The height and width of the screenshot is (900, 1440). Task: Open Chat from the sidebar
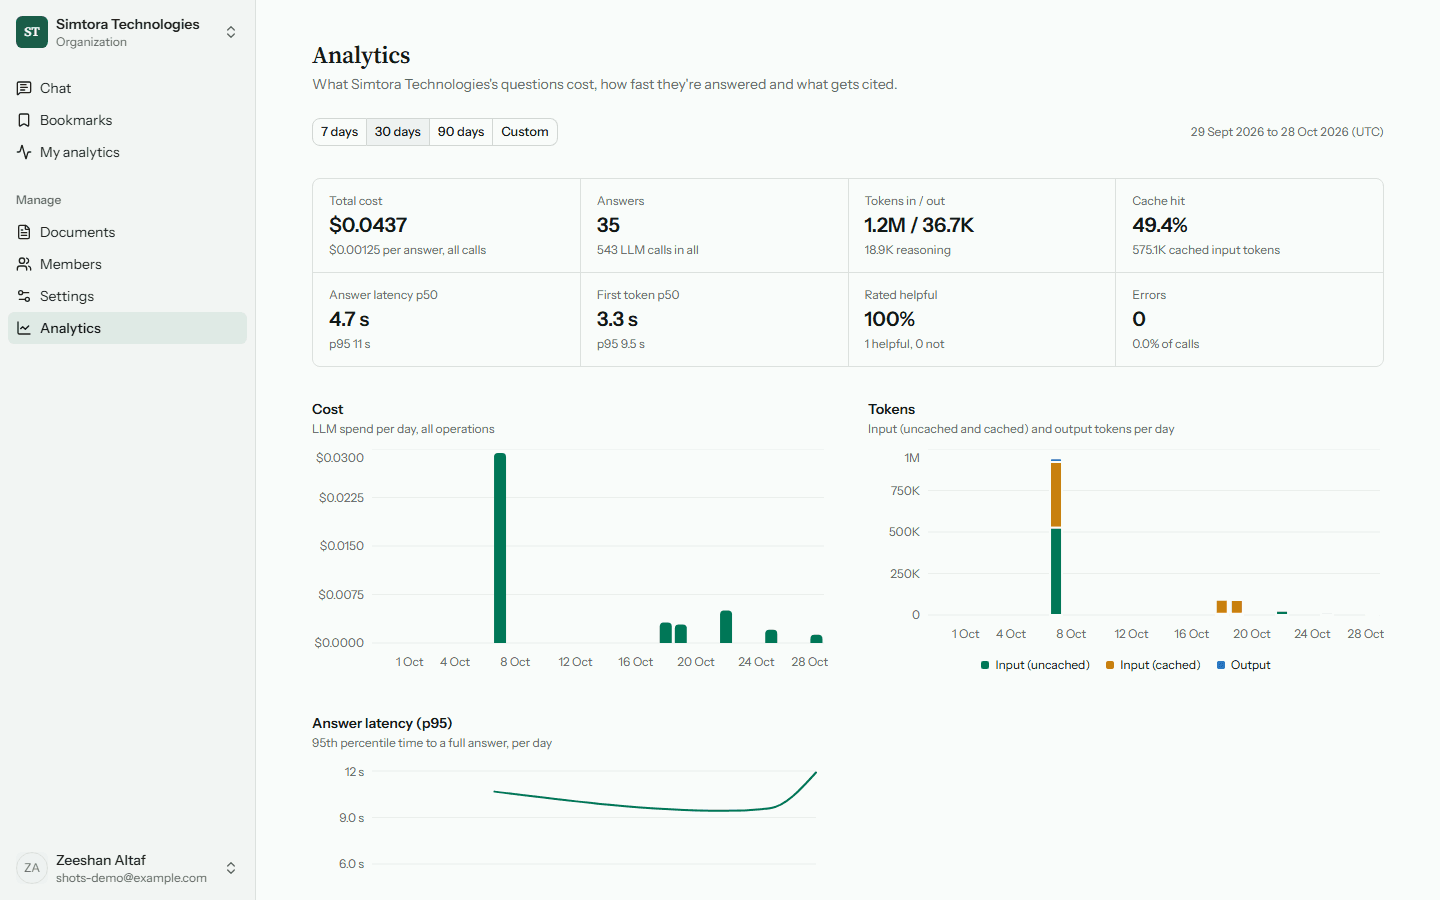click(x=127, y=88)
